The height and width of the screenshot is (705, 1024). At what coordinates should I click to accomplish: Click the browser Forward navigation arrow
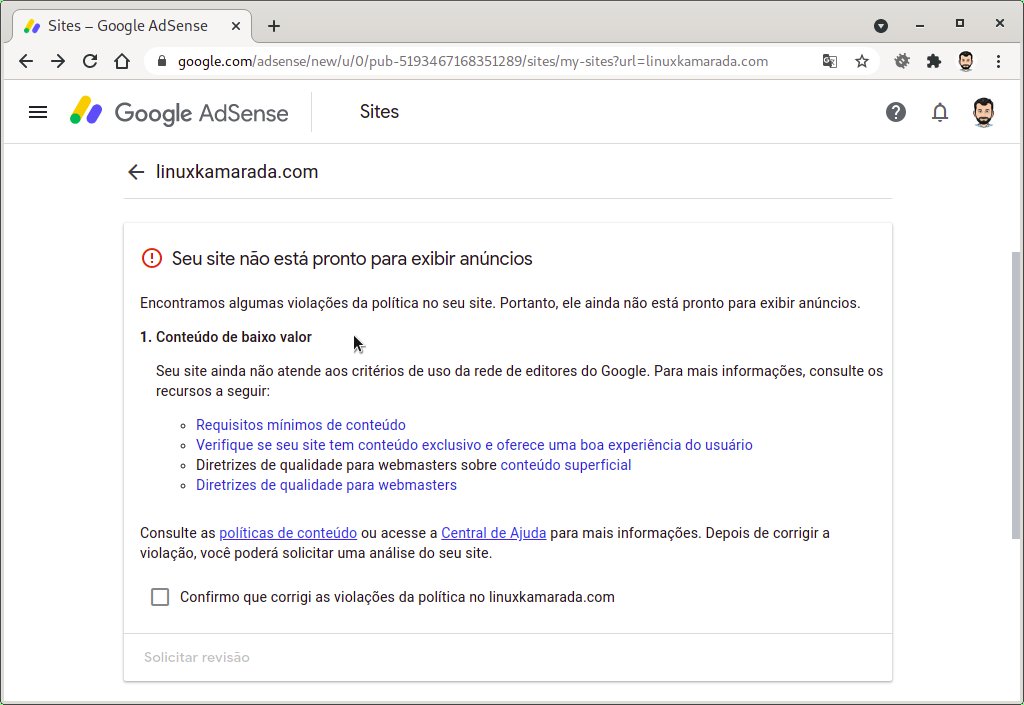[58, 61]
